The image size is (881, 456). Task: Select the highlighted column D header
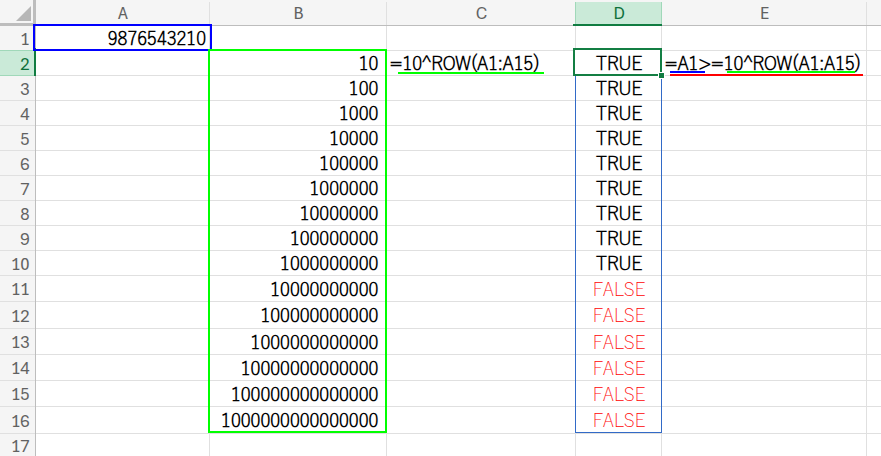[x=618, y=12]
